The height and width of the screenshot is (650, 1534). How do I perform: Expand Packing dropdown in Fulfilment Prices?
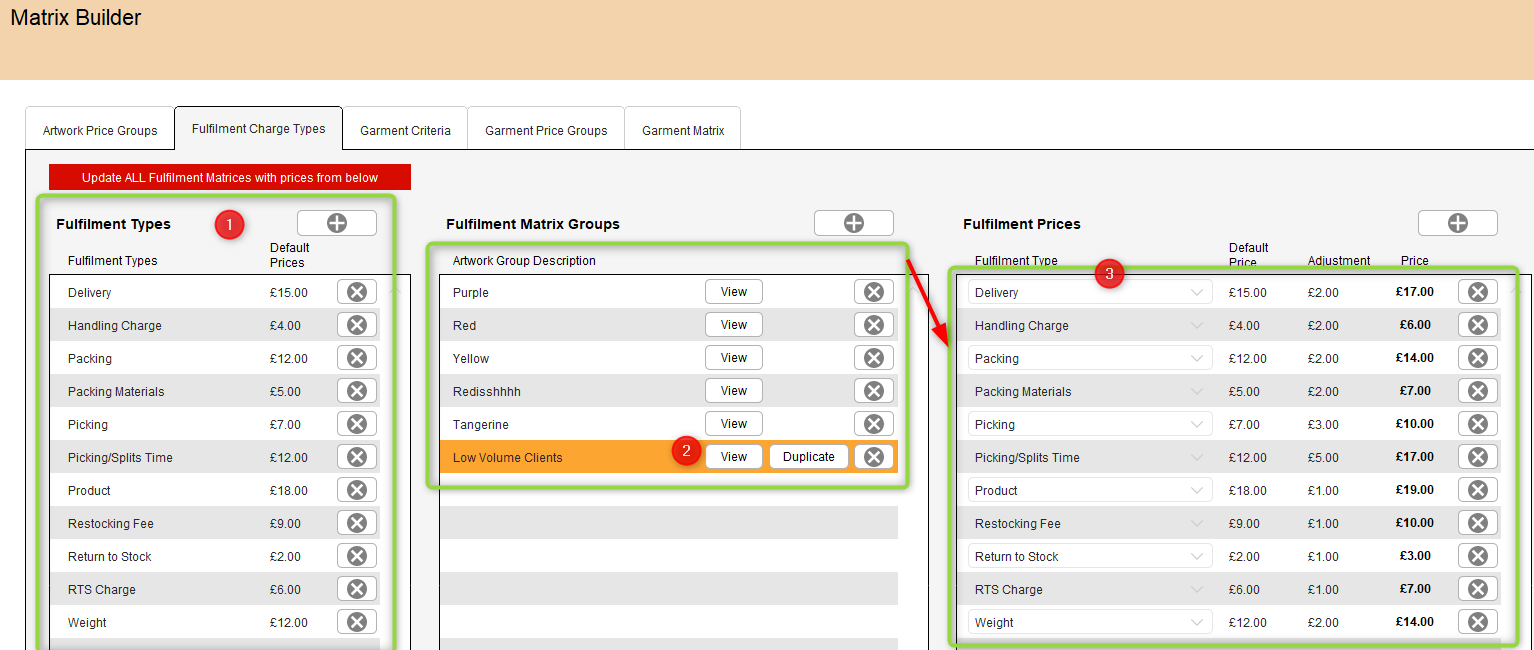[x=1090, y=358]
